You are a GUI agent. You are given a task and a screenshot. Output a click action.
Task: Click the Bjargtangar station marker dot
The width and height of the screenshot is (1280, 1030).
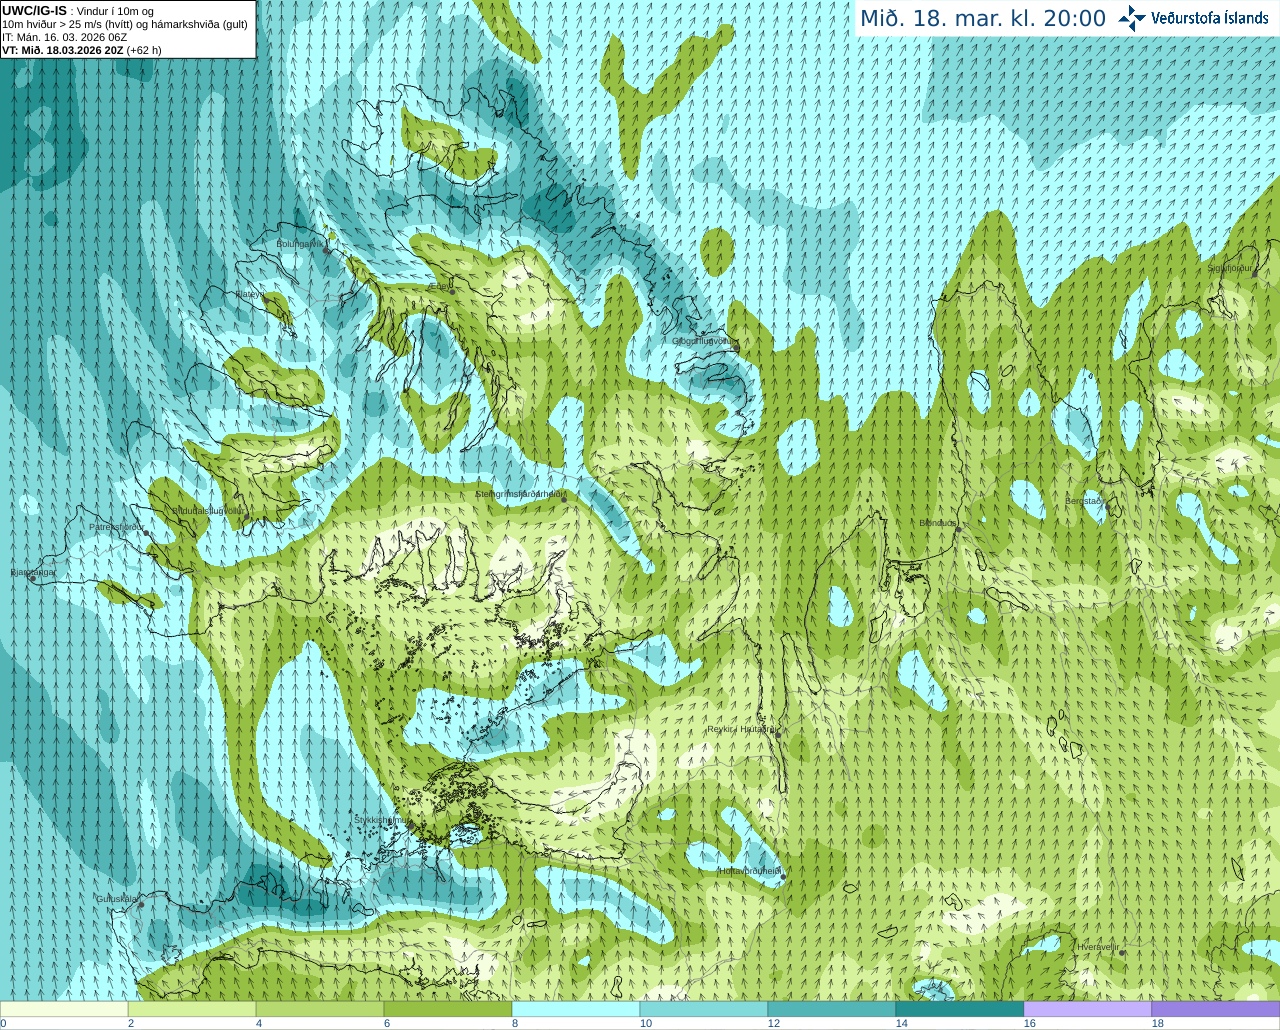coord(32,579)
